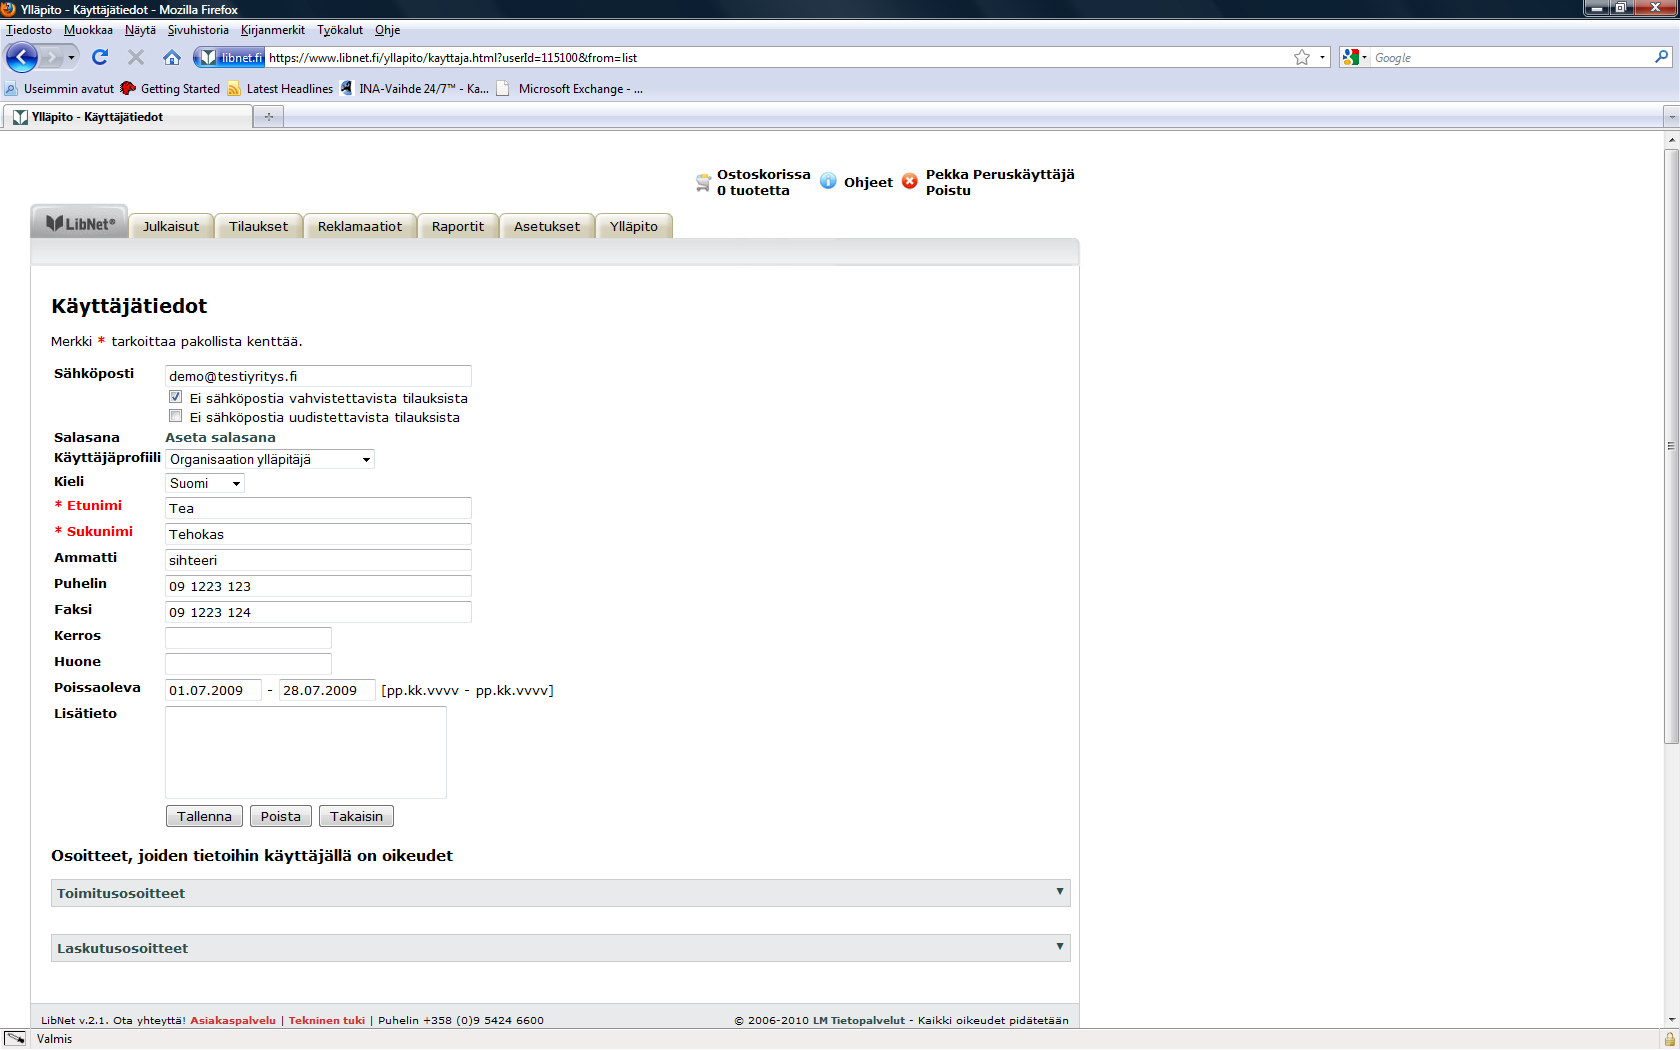Viewport: 1680px width, 1050px height.
Task: Switch to the Tilaukset tab
Action: 258,226
